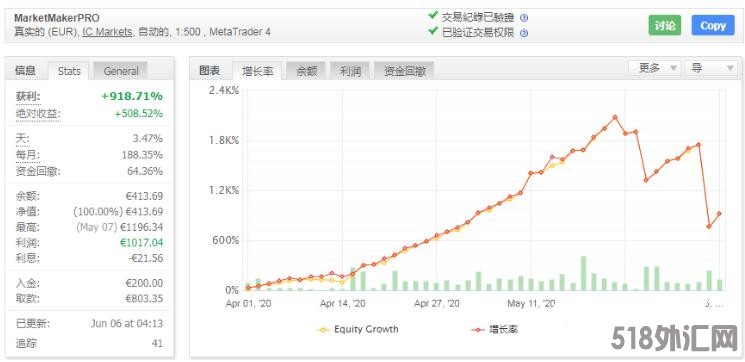Viewport: 745px width, 362px height.
Task: Switch to the Stats tab
Action: tap(69, 71)
